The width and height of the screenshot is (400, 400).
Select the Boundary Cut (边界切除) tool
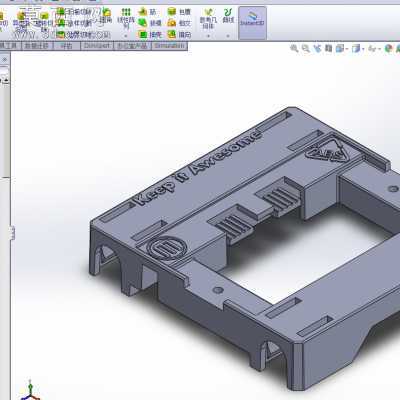point(75,34)
